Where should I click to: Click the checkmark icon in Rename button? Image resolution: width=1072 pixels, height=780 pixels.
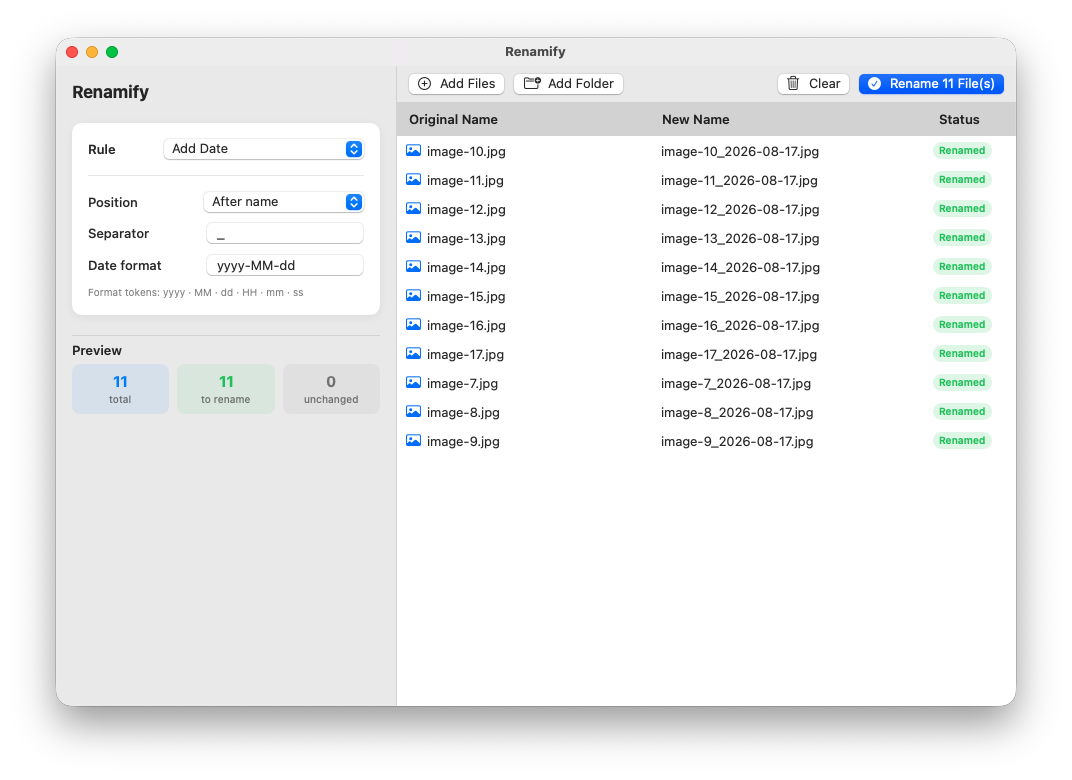(x=874, y=84)
